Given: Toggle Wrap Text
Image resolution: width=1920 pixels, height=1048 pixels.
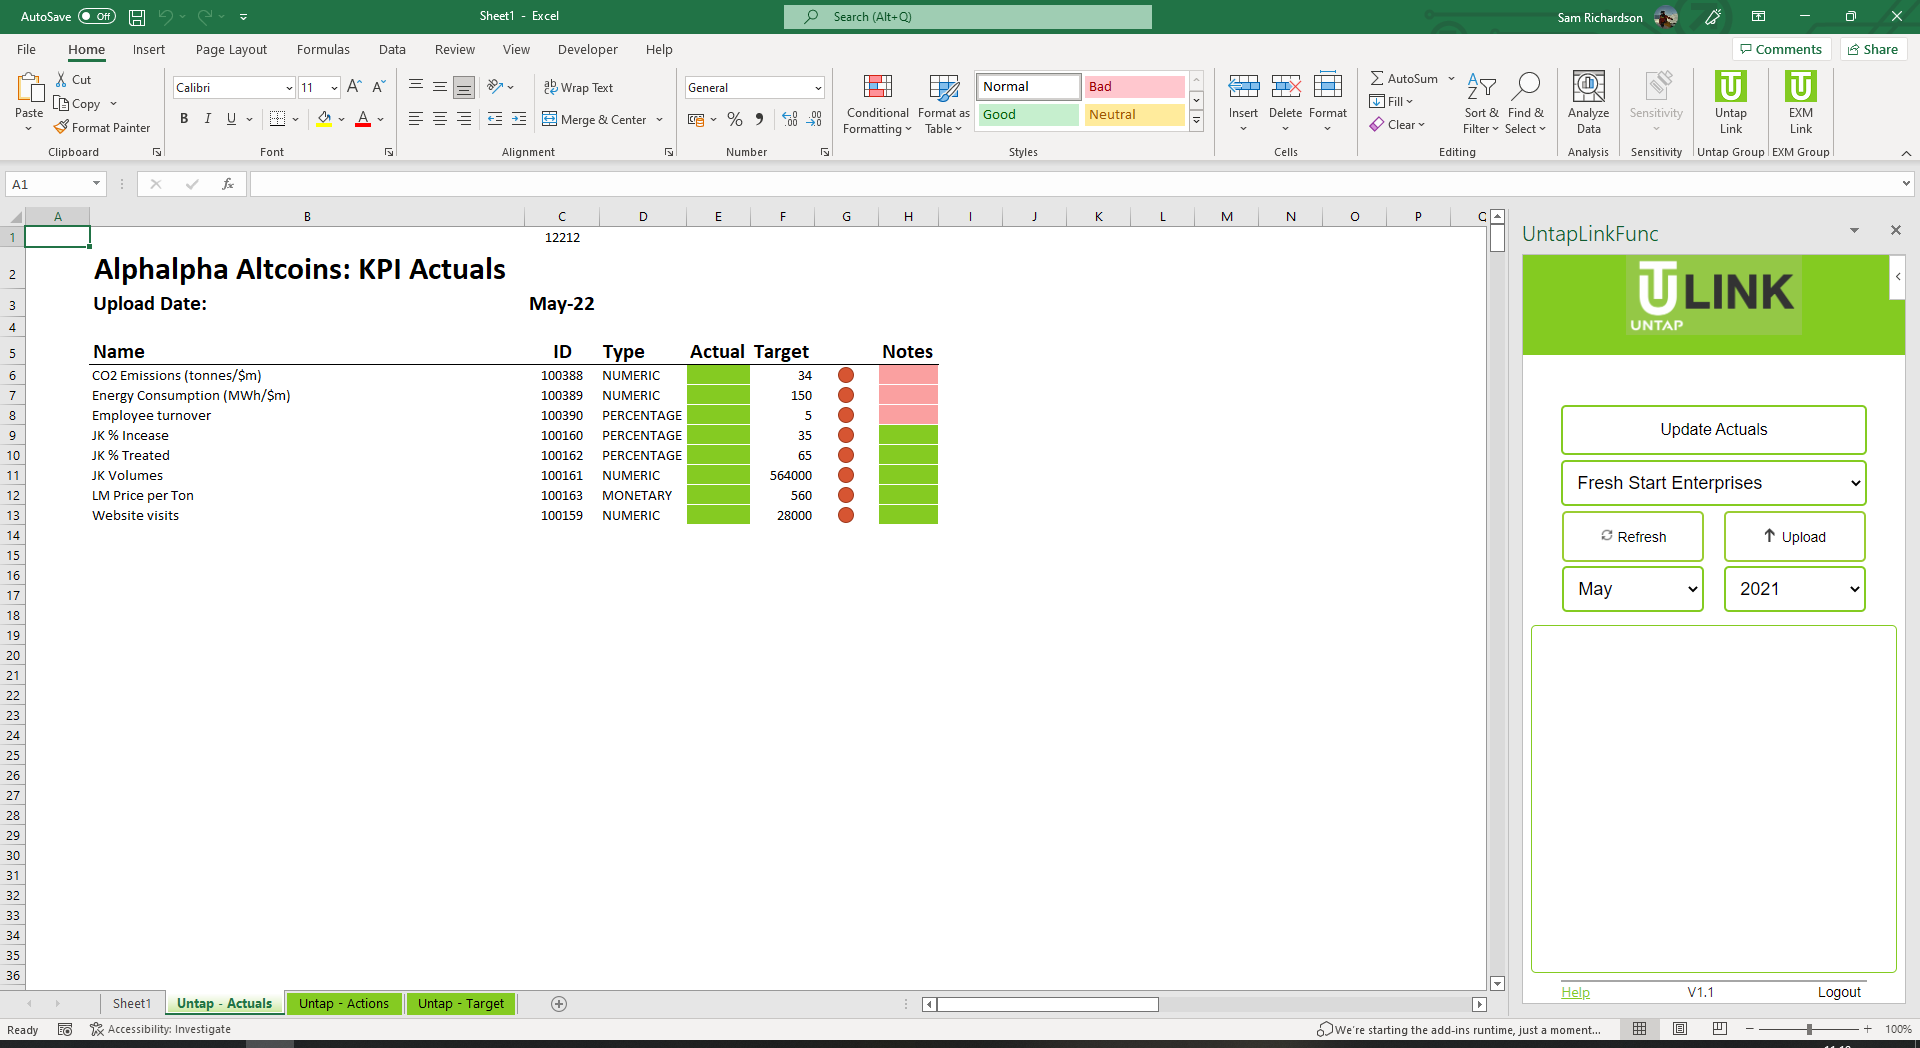Looking at the screenshot, I should point(578,88).
